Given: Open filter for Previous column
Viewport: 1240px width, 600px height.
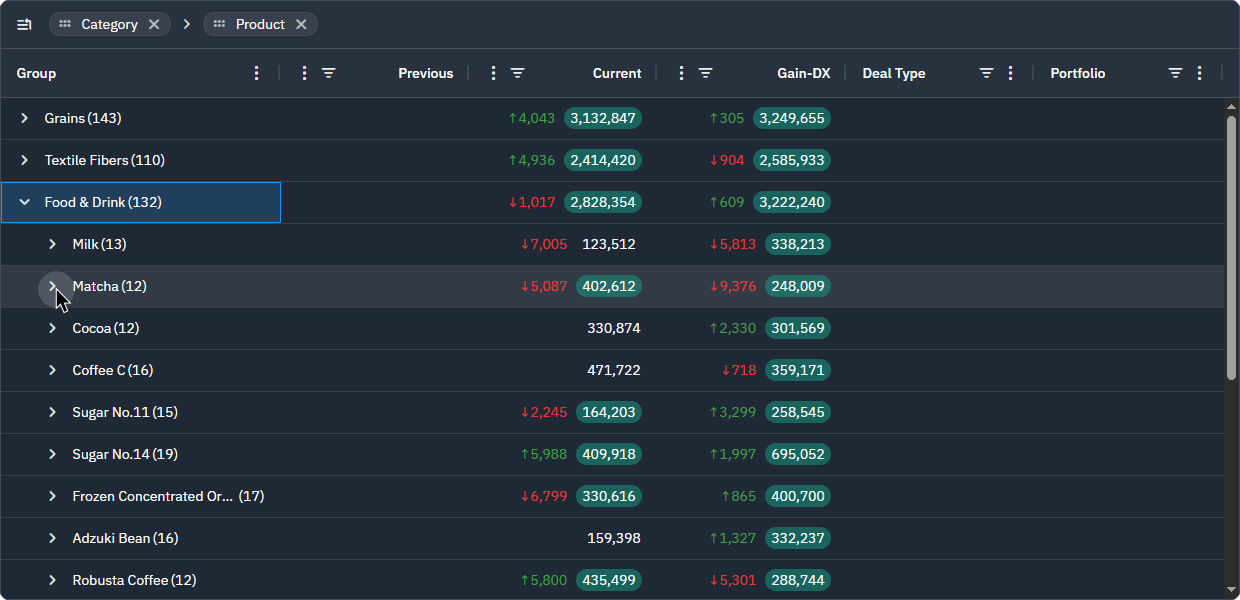Looking at the screenshot, I should point(328,73).
